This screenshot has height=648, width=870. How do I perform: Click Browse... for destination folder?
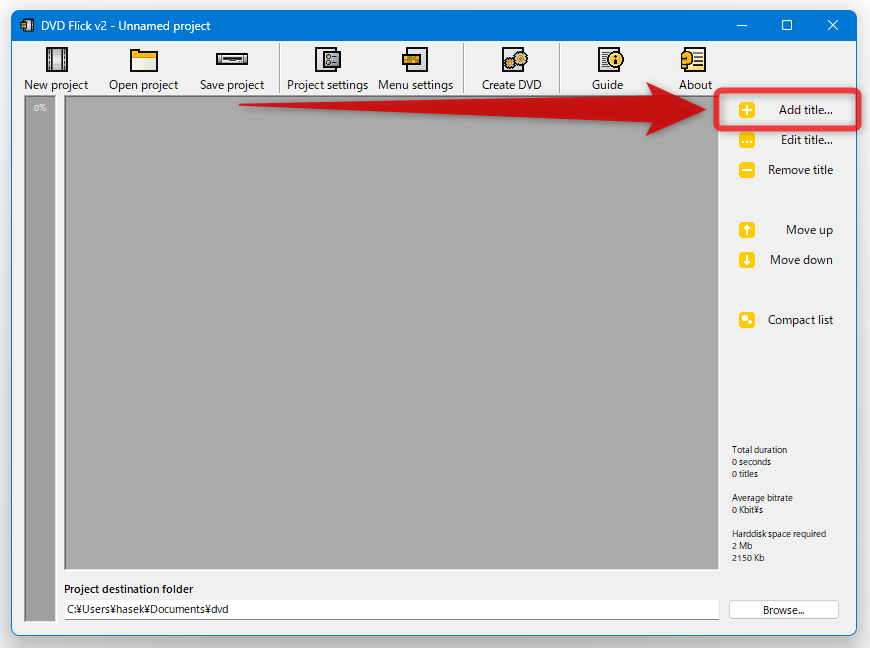(783, 610)
